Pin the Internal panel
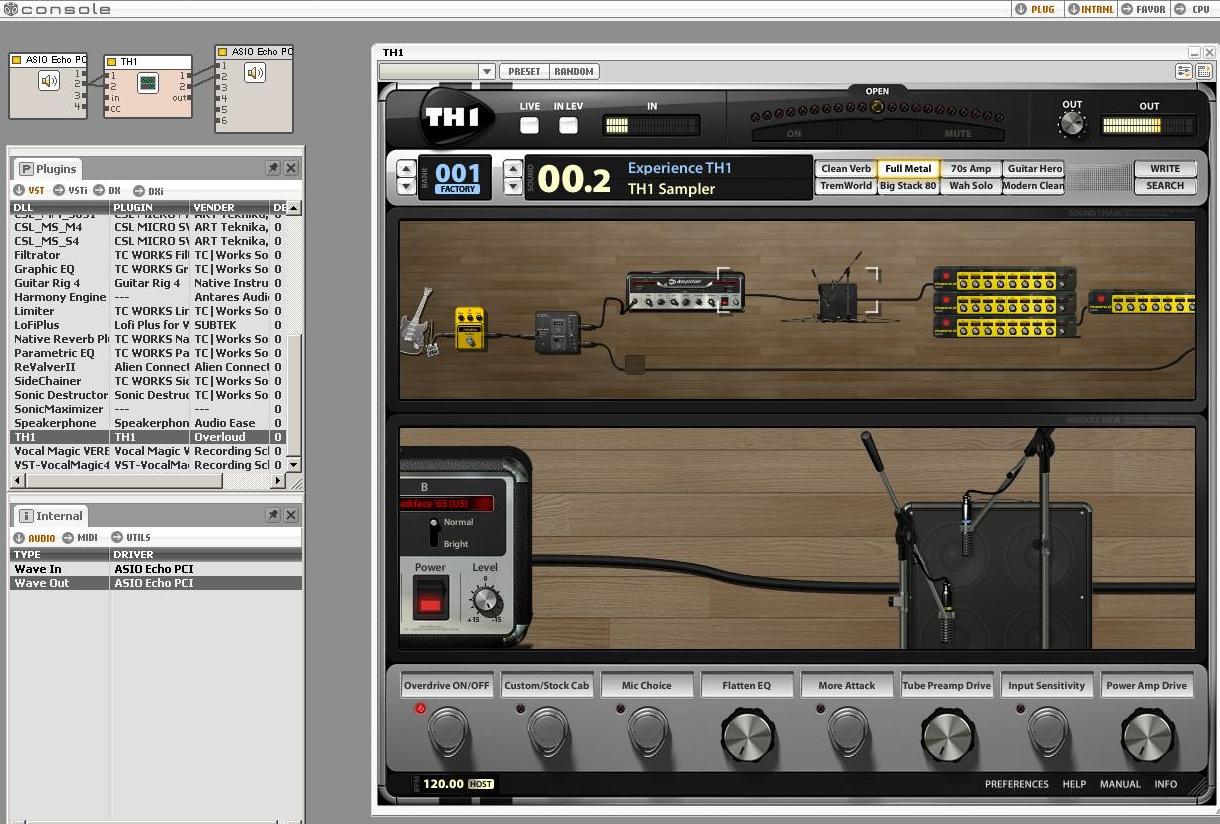Screen dimensions: 1220x824 (273, 515)
